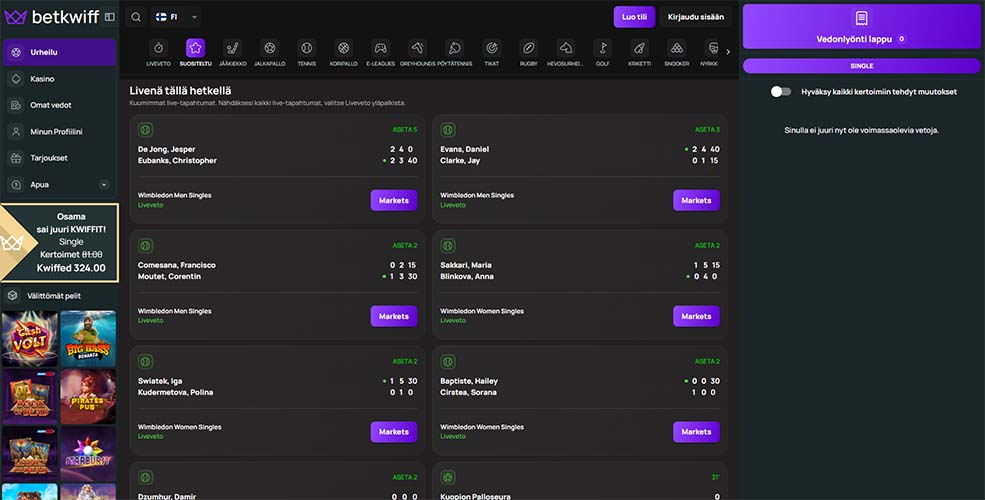985x500 pixels.
Task: Click the Vedonlyönti lappu header
Action: click(x=861, y=26)
